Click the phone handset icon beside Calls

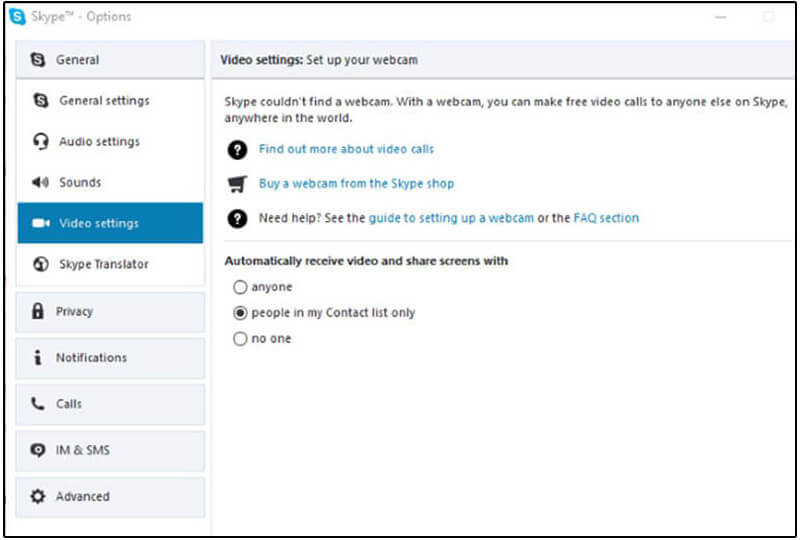pos(38,404)
